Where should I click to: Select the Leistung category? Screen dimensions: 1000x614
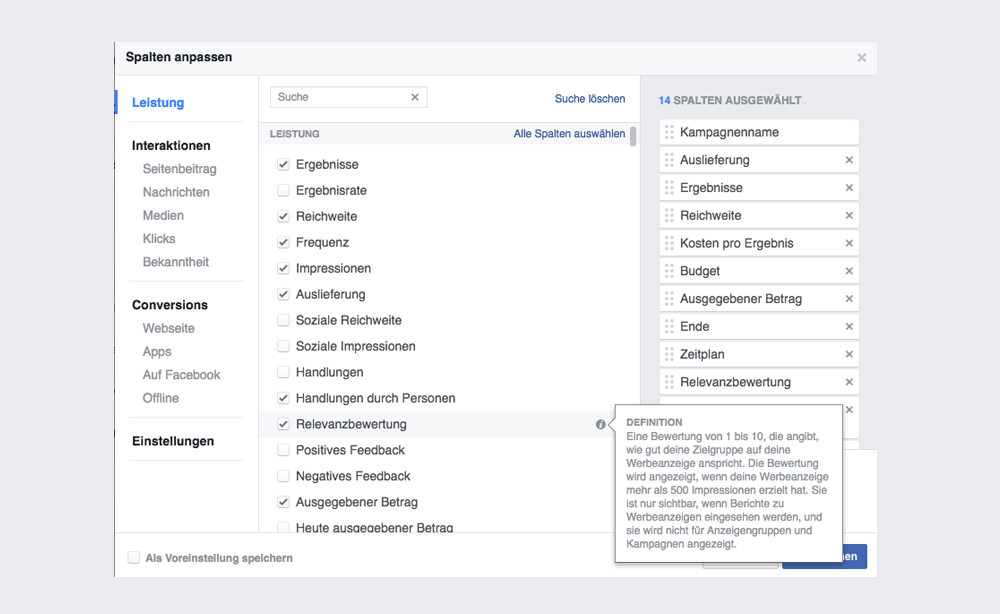pos(158,102)
